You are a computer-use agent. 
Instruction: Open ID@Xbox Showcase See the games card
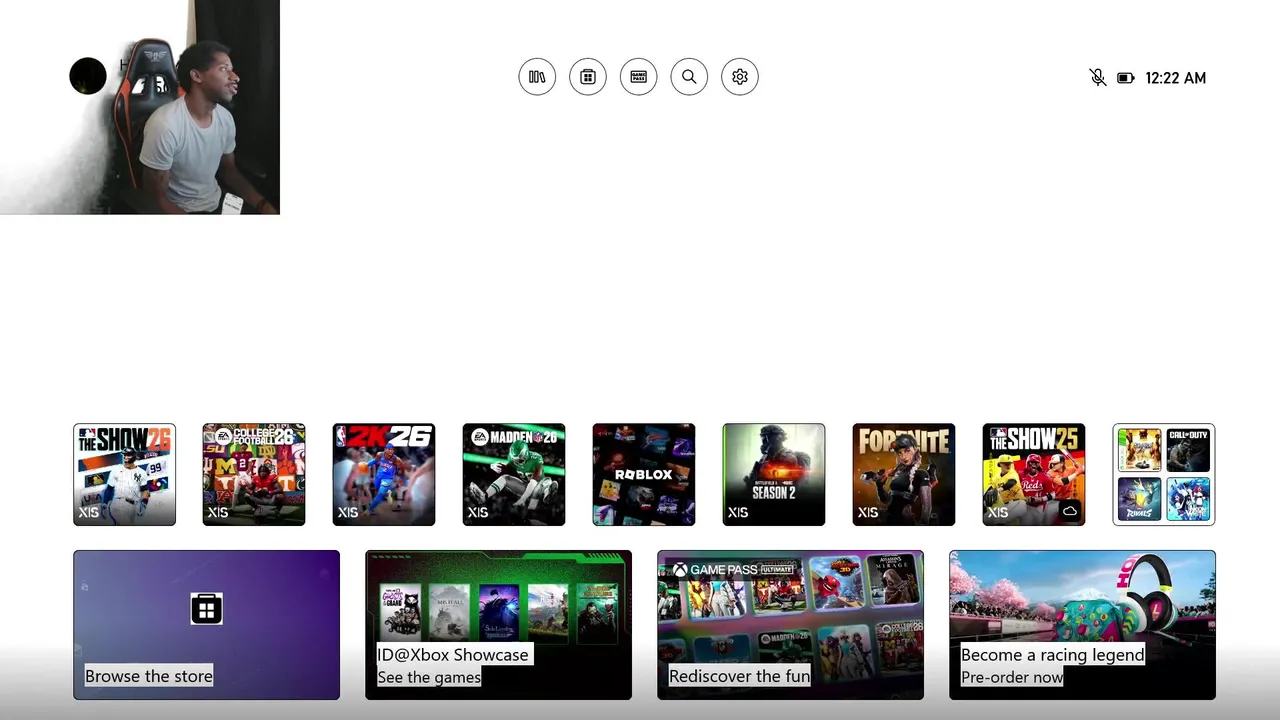(x=498, y=625)
